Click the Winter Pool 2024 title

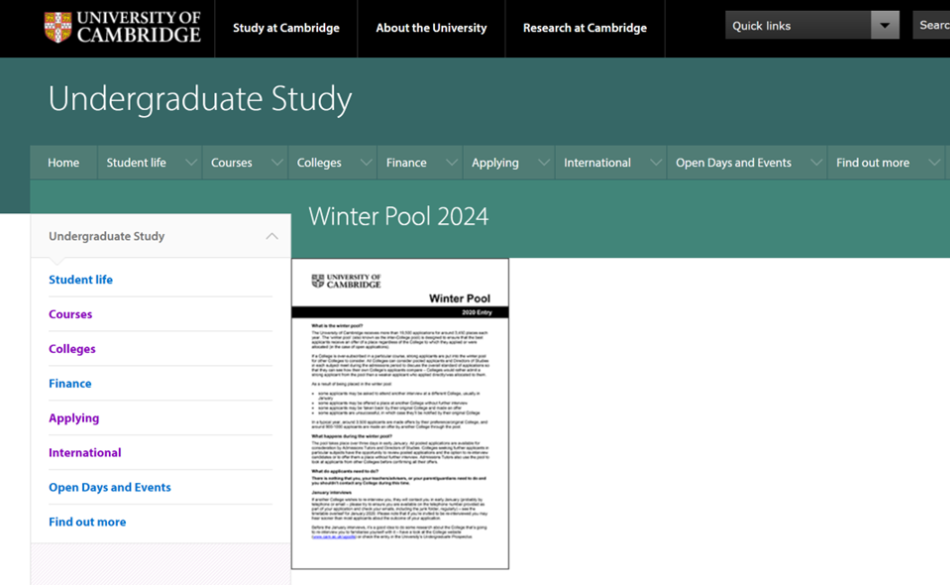tap(398, 216)
